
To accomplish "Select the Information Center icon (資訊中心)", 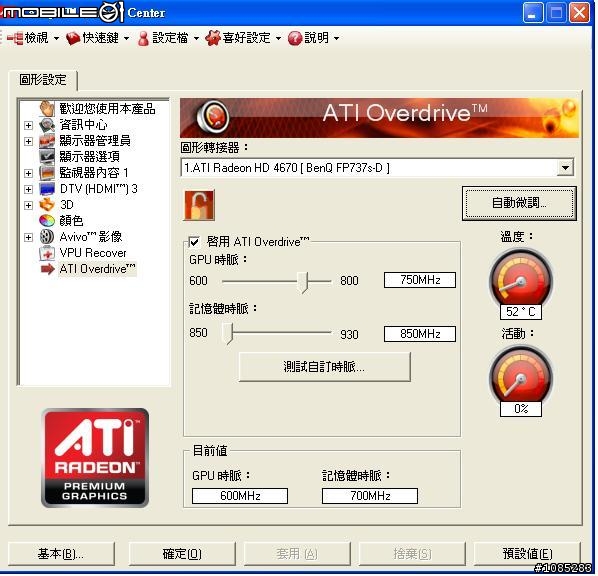I will point(47,125).
